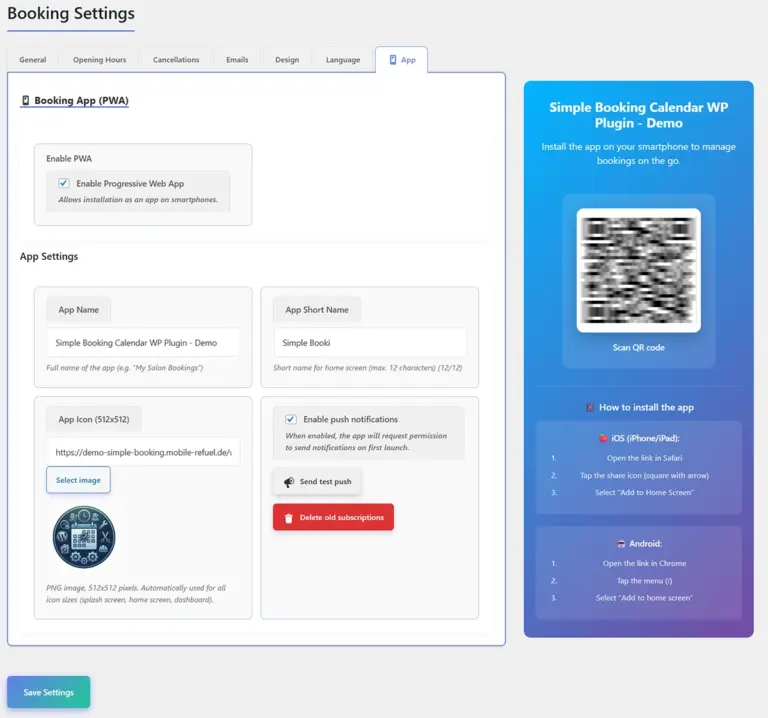Screen dimensions: 768x718
Task: Toggle Enable Progressive Web App checkbox
Action: [64, 183]
